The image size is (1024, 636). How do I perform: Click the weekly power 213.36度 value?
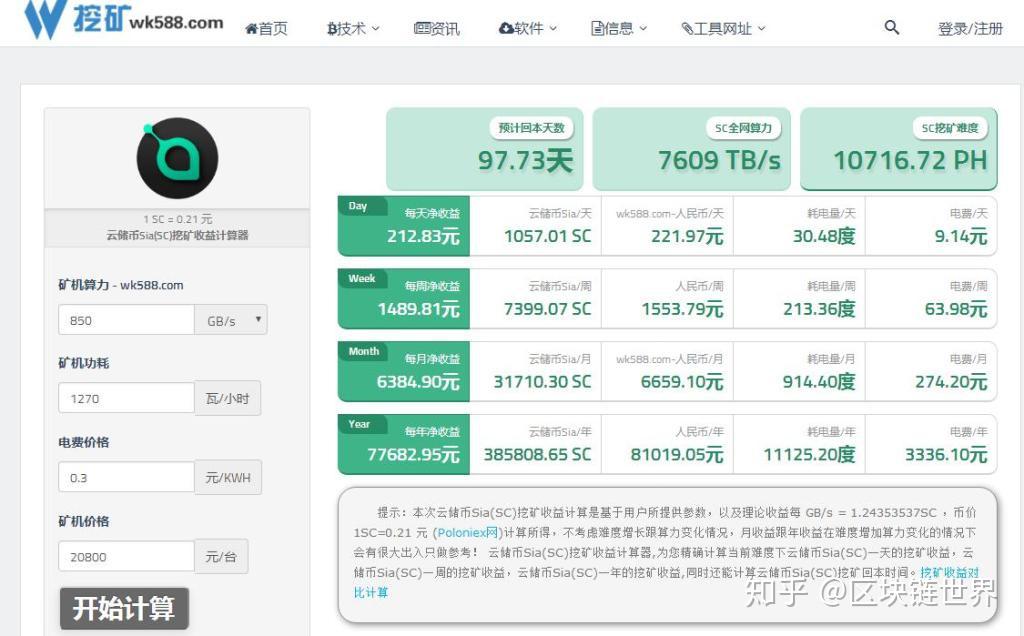click(x=820, y=309)
